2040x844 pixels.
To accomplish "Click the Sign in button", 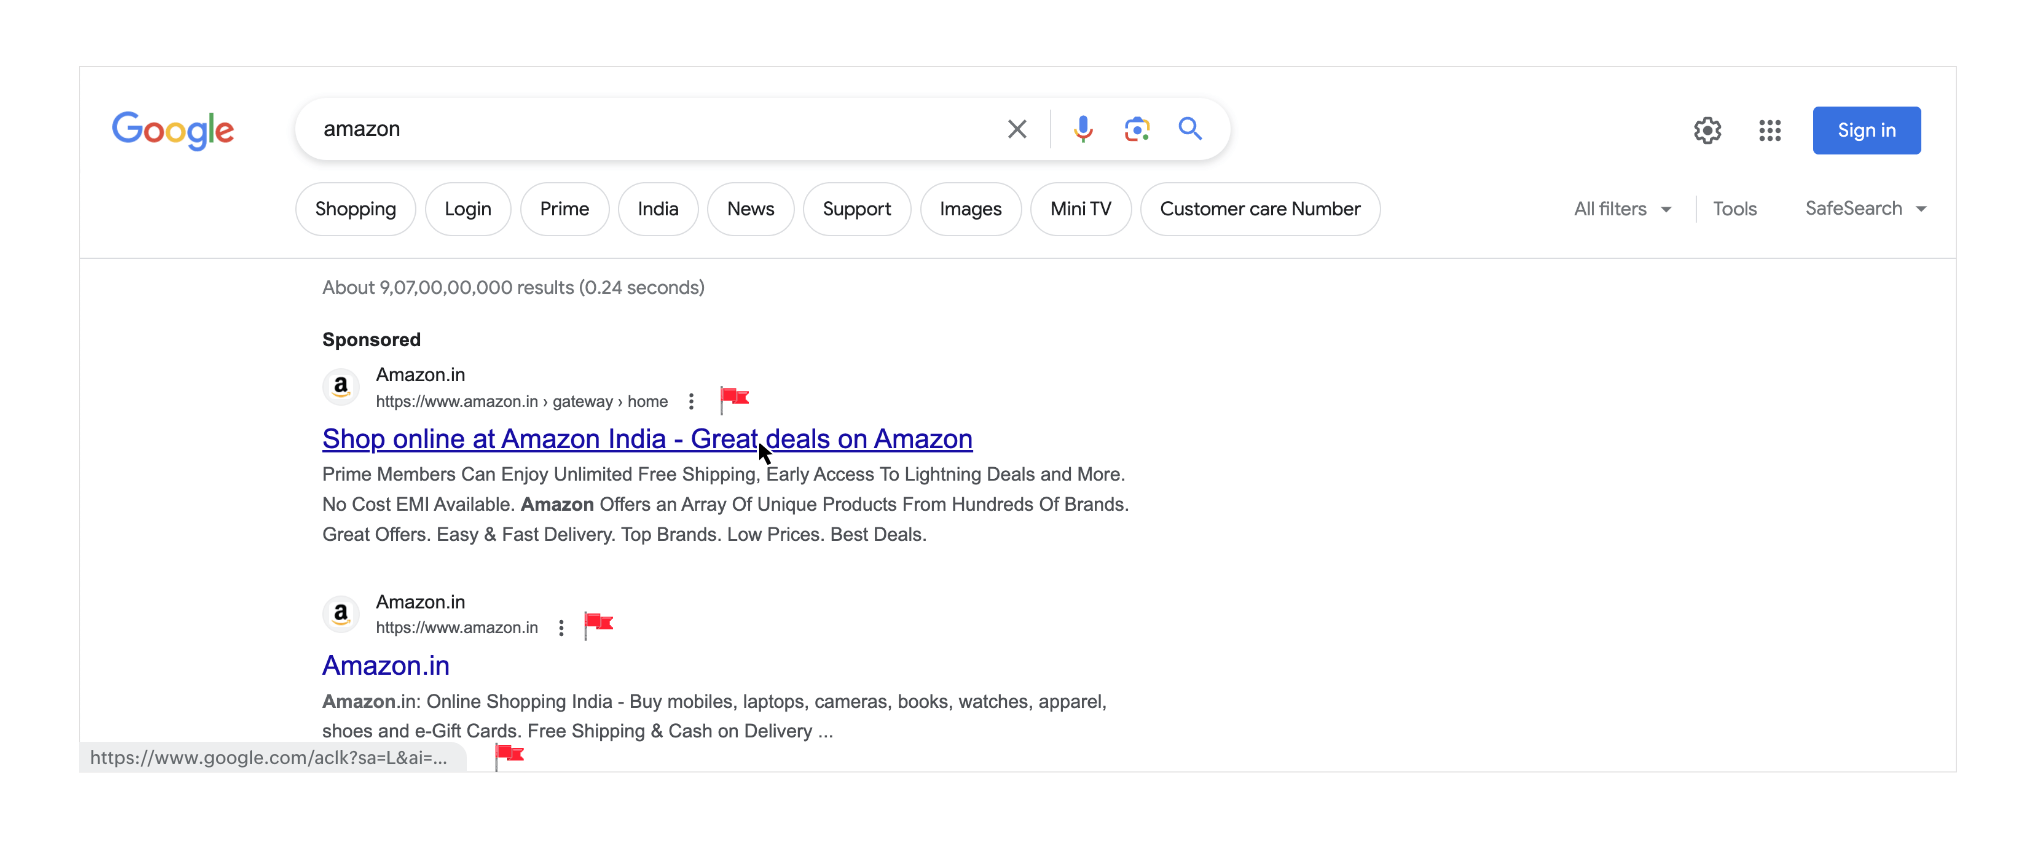I will pyautogui.click(x=1866, y=131).
